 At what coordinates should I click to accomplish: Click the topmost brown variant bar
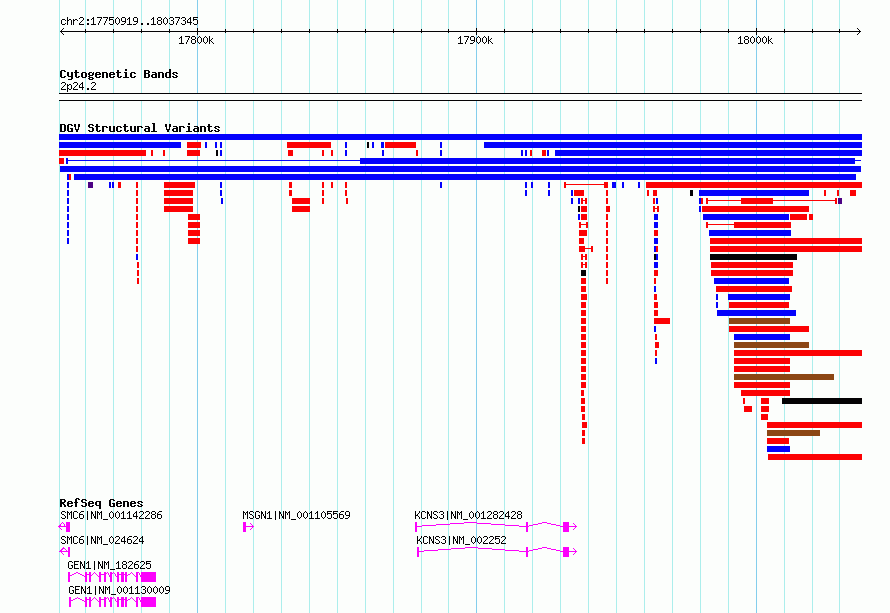(x=759, y=321)
